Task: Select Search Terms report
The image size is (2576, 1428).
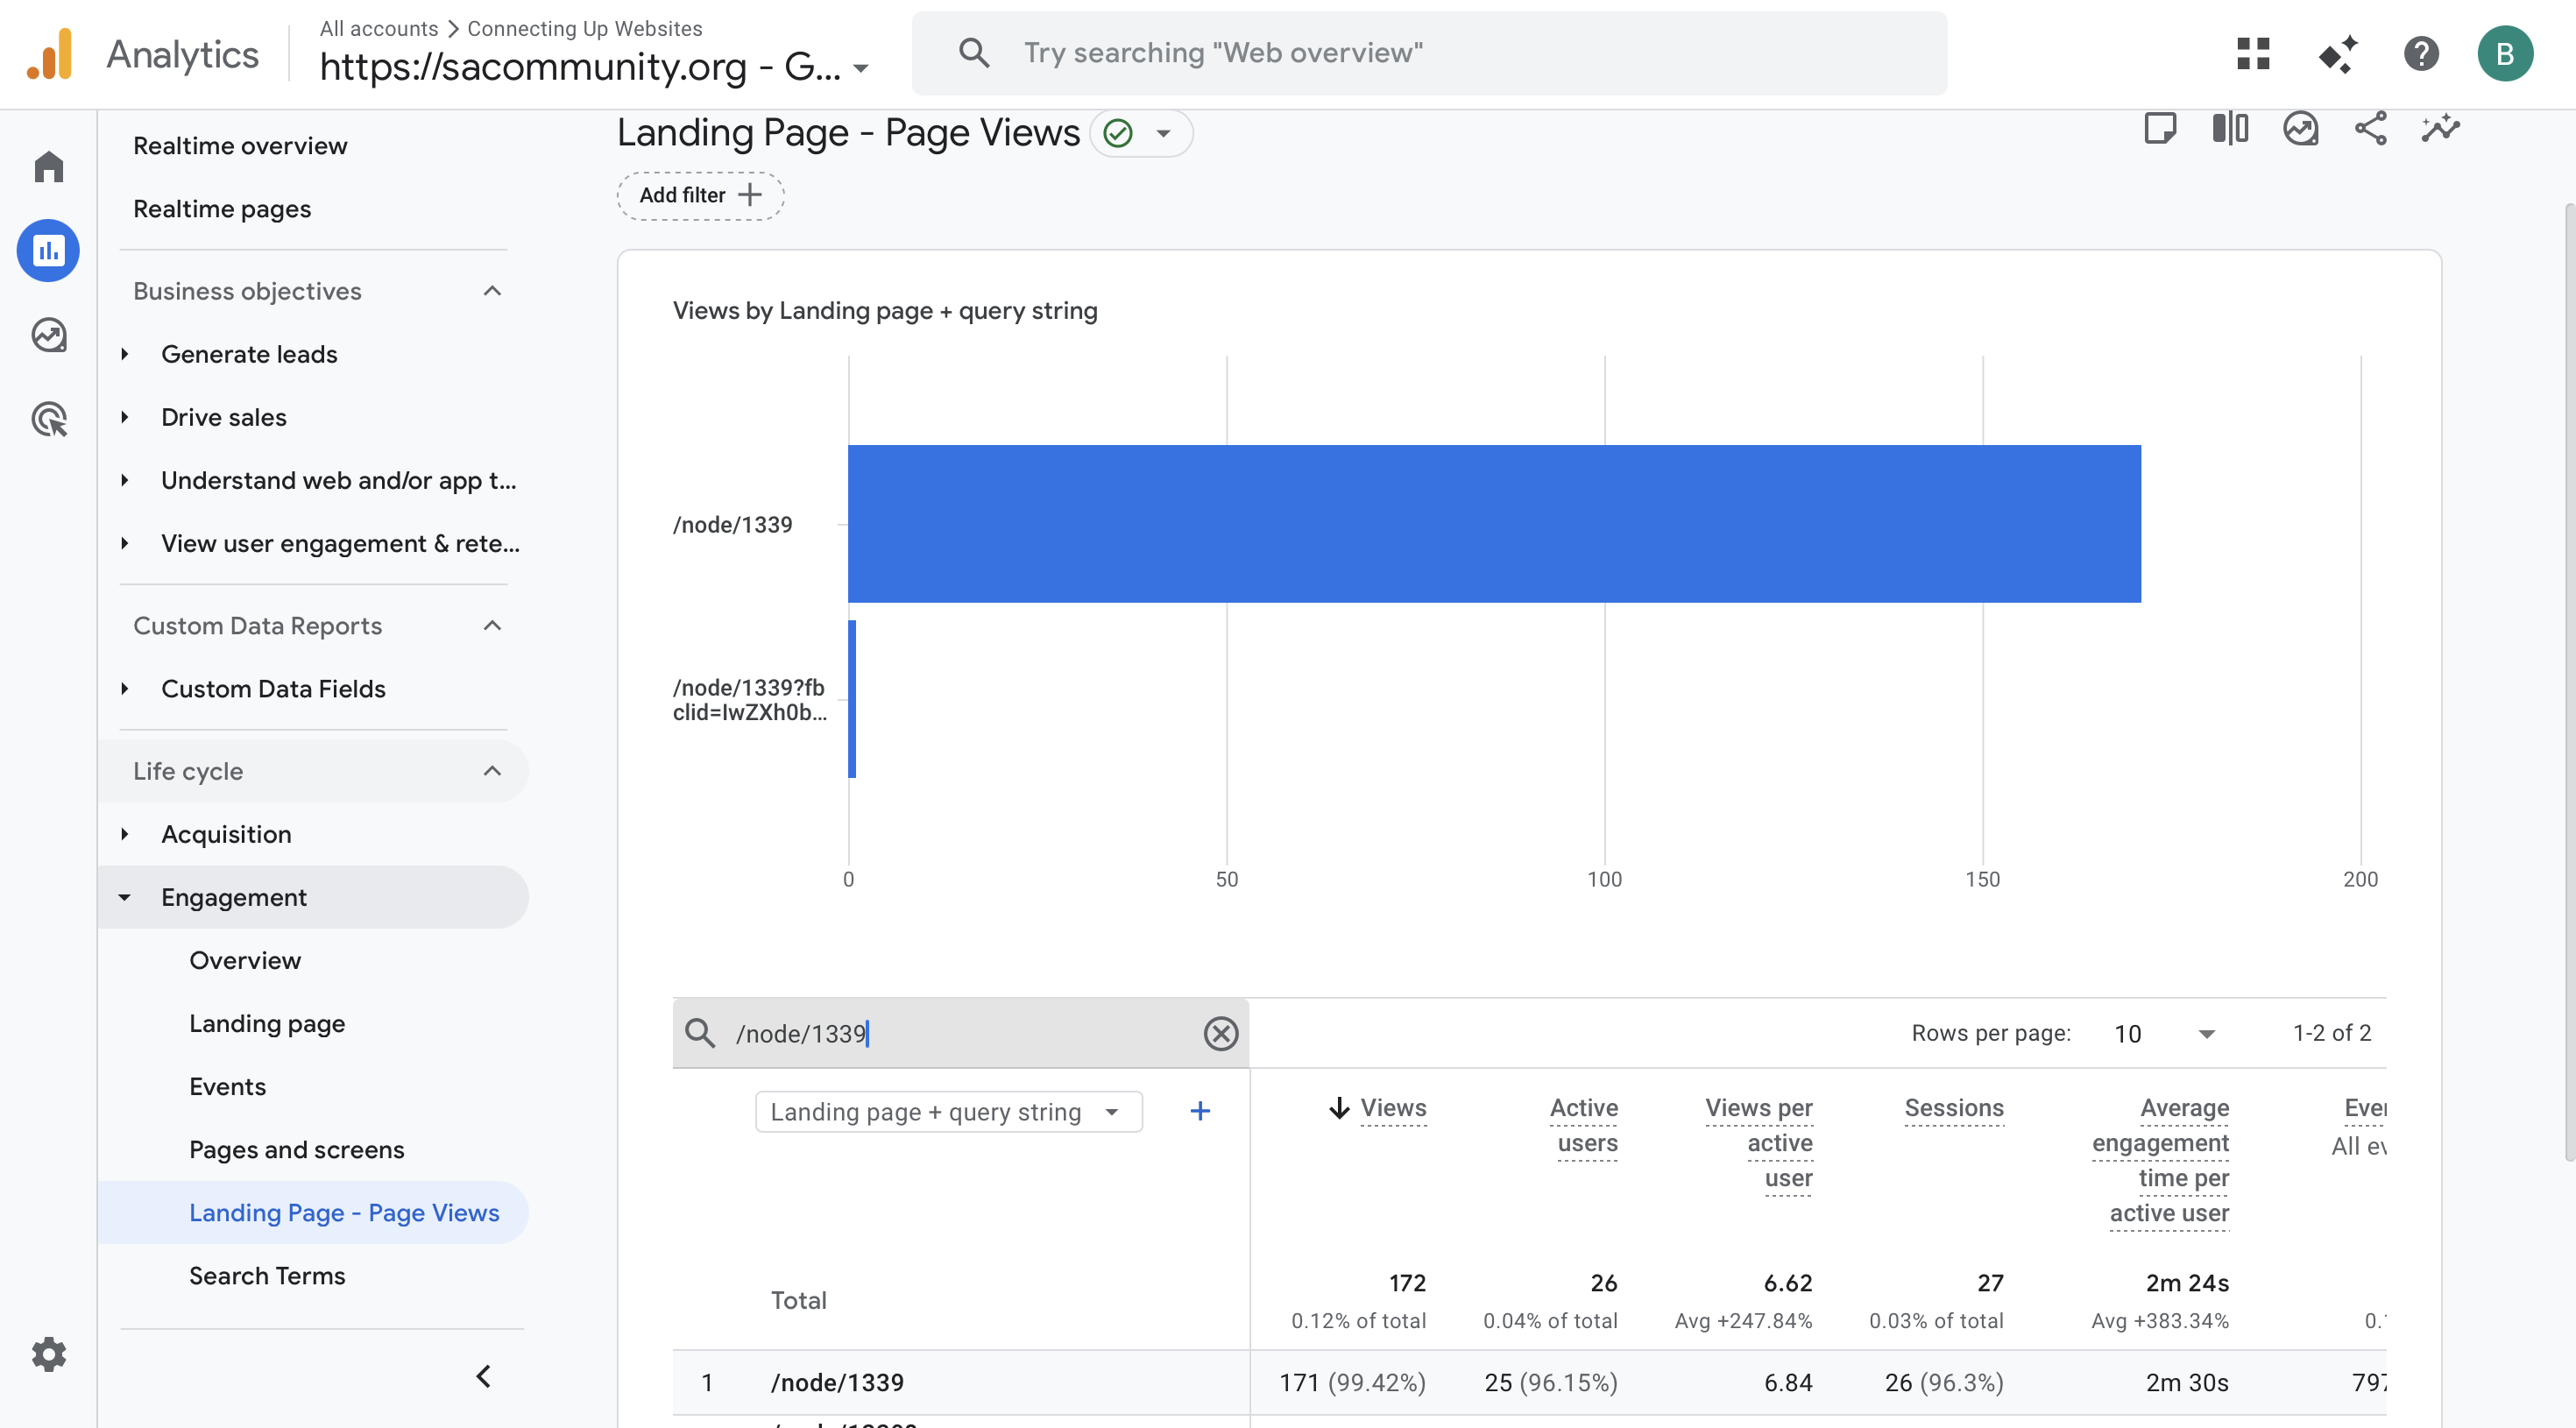Action: [x=266, y=1276]
